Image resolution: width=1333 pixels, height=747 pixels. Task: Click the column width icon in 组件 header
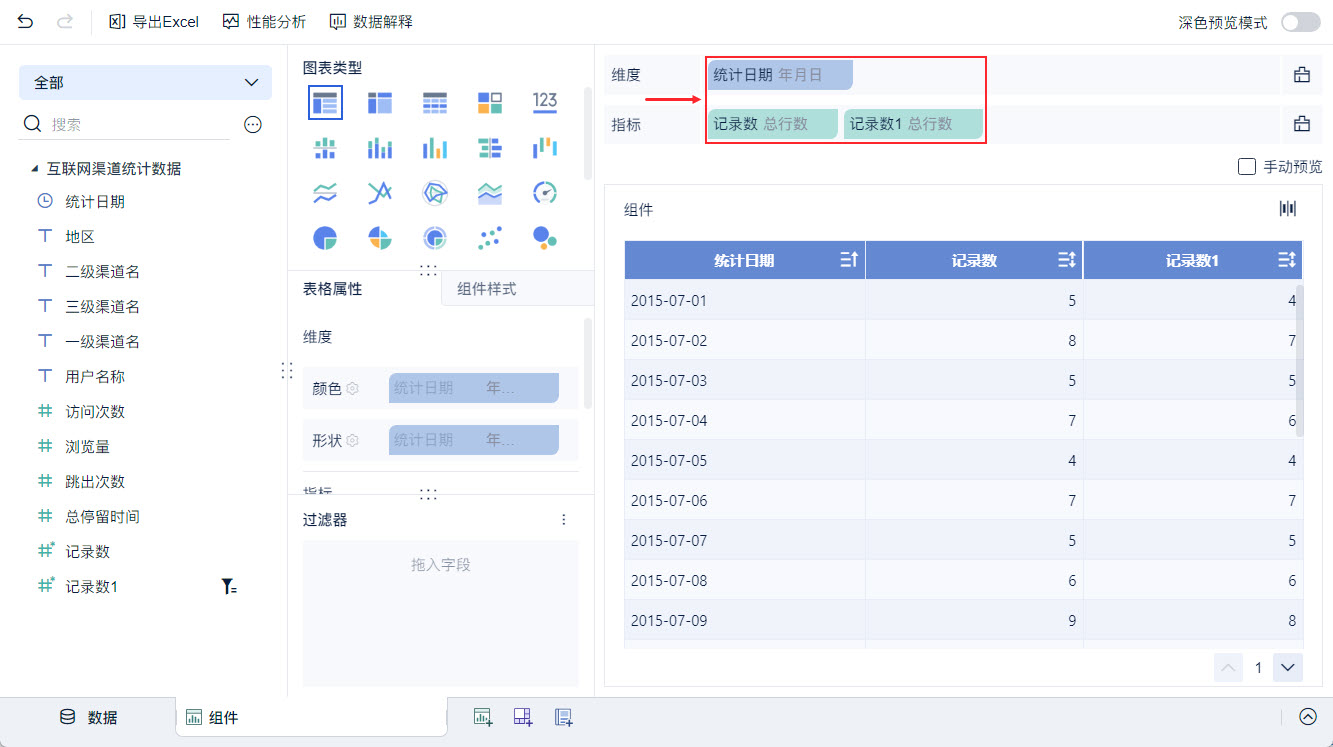[1288, 208]
